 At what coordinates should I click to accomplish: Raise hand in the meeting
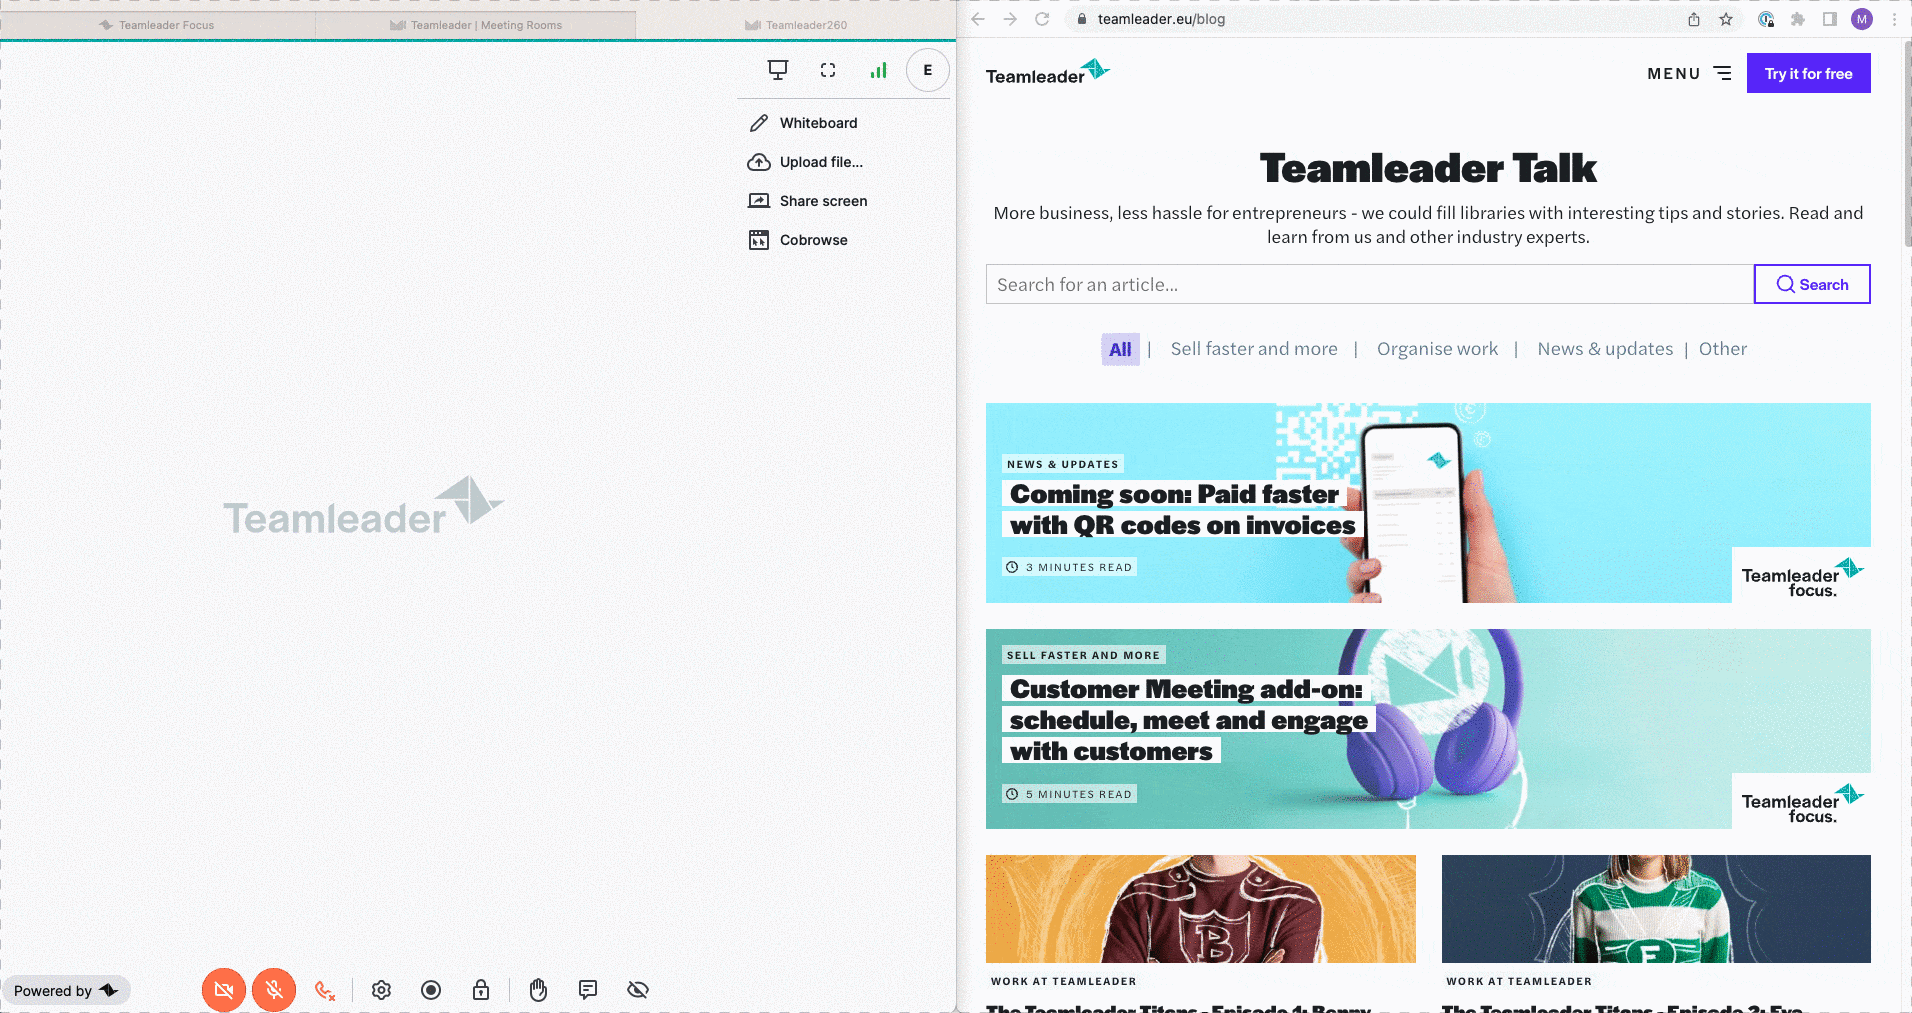tap(538, 990)
